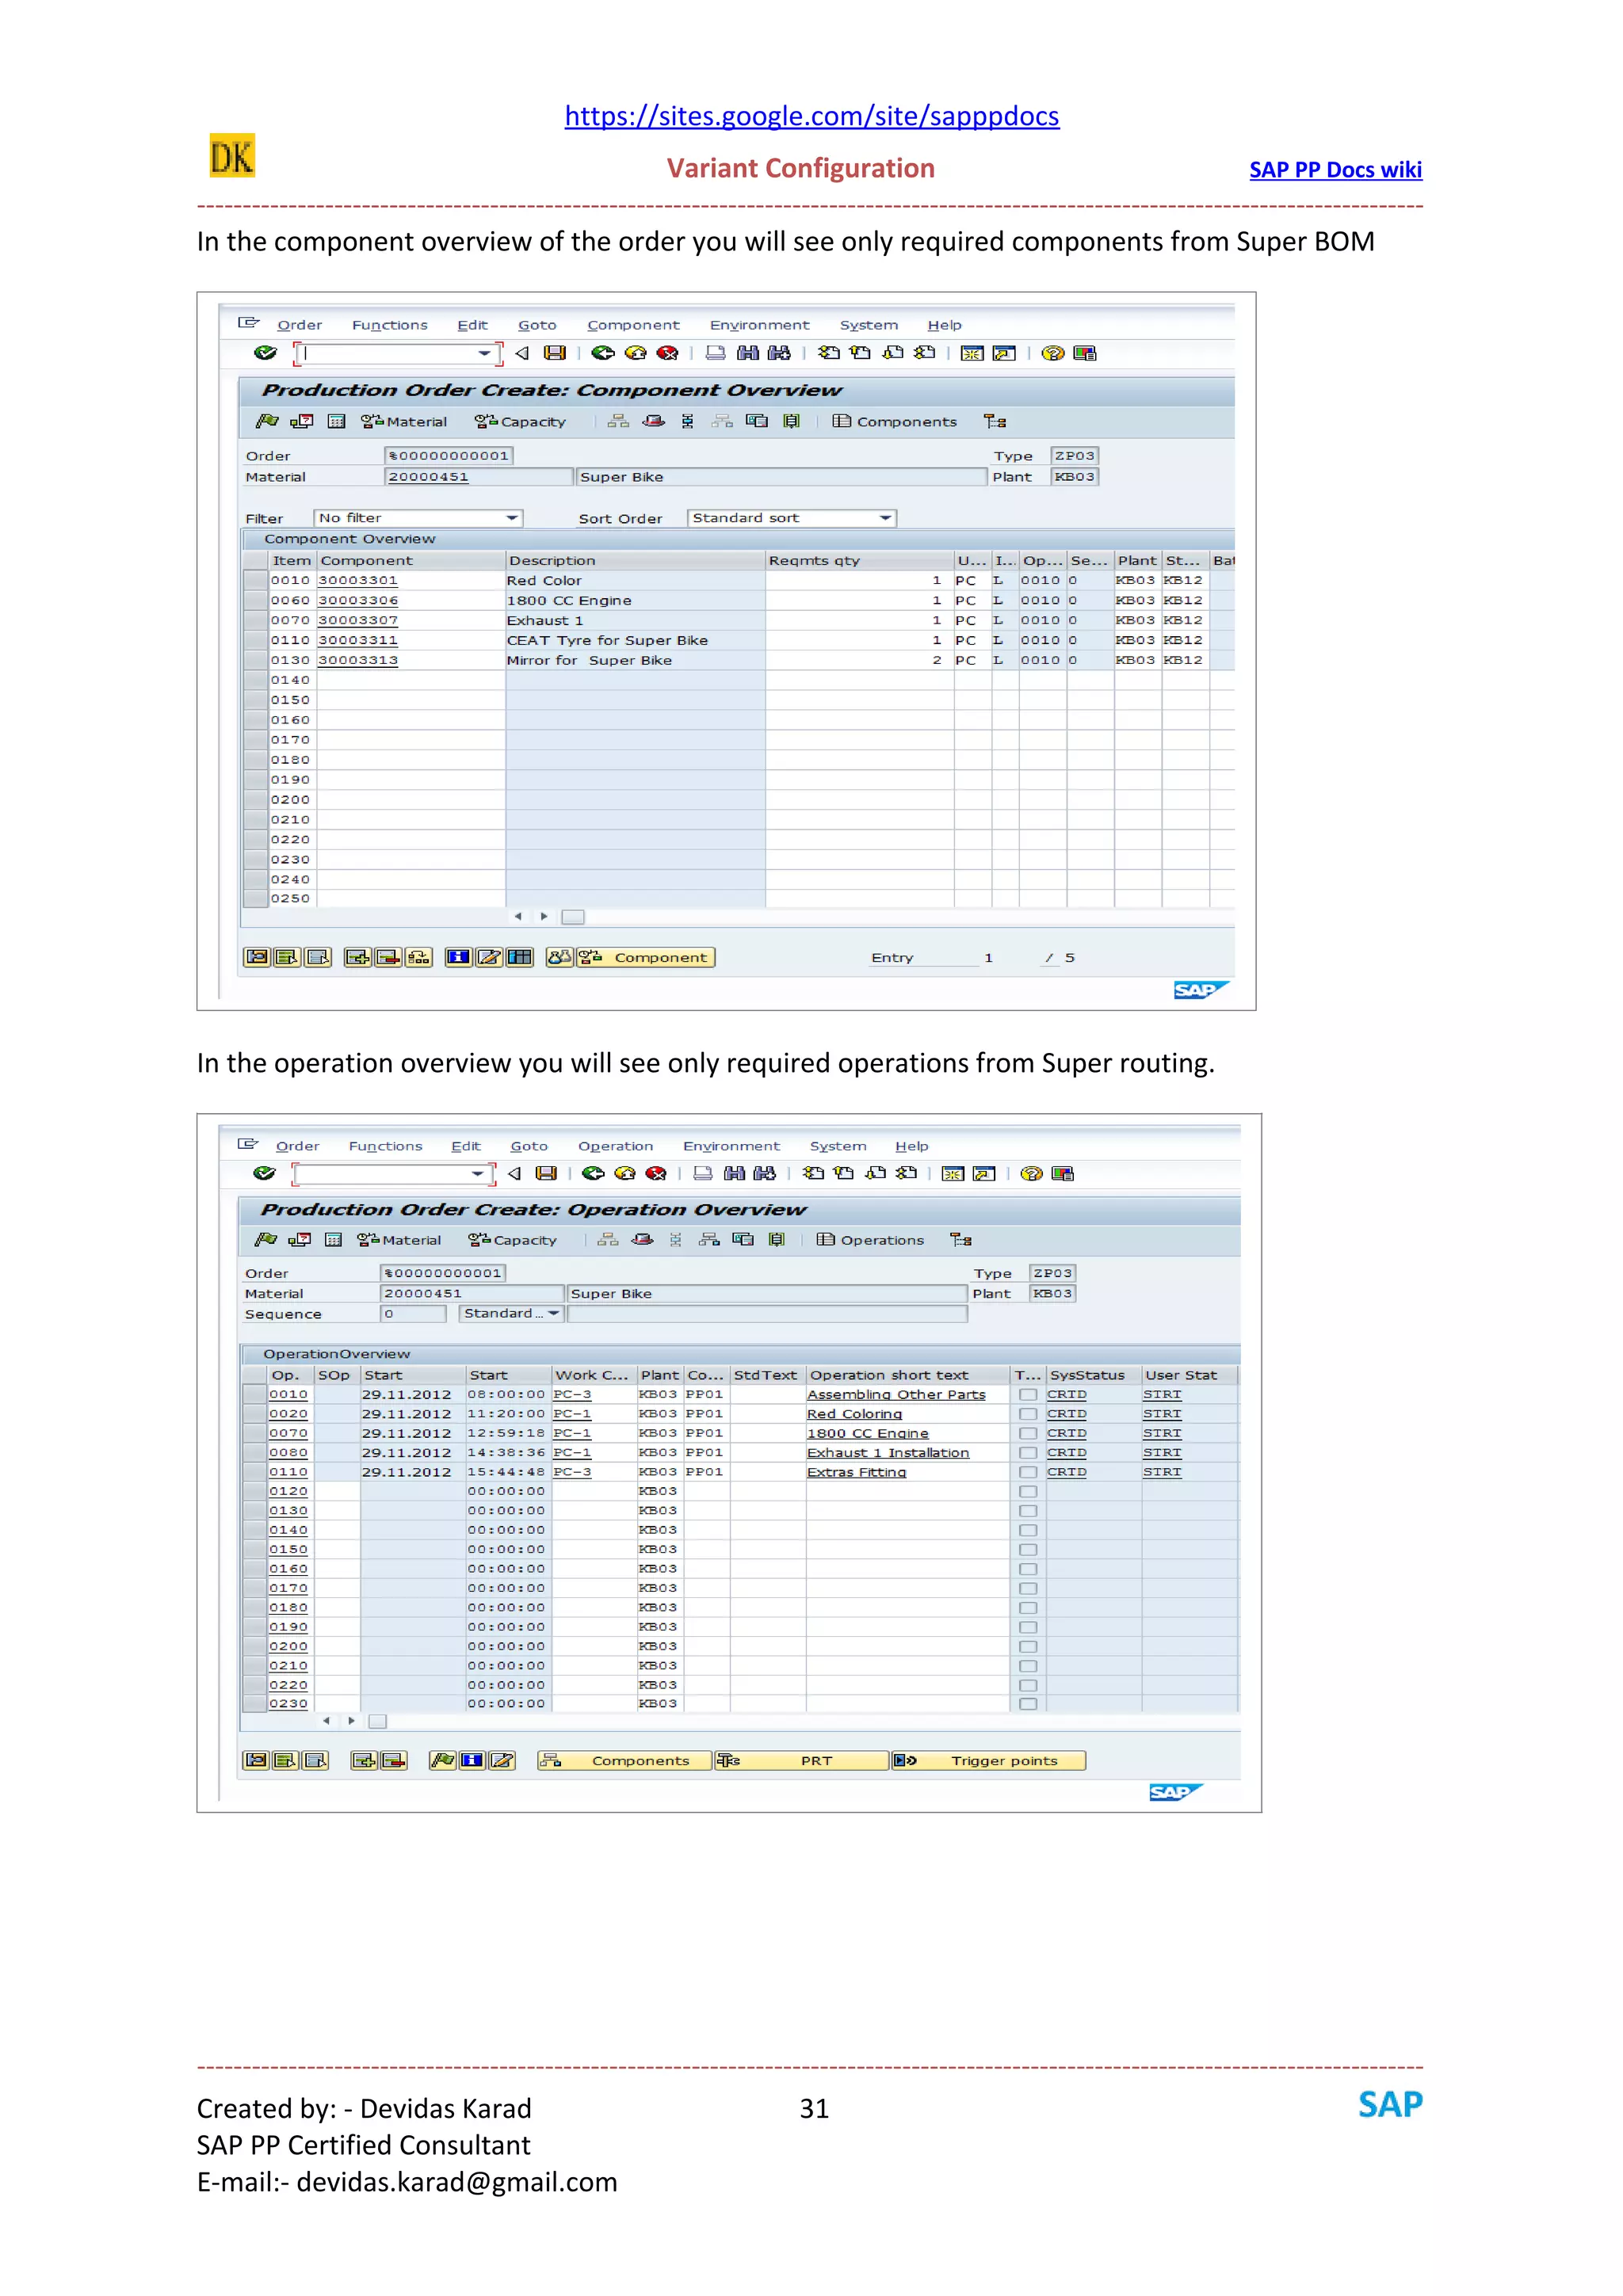Tick checkbox in Extras Fitting row
The width and height of the screenshot is (1623, 2296).
coord(1027,1472)
